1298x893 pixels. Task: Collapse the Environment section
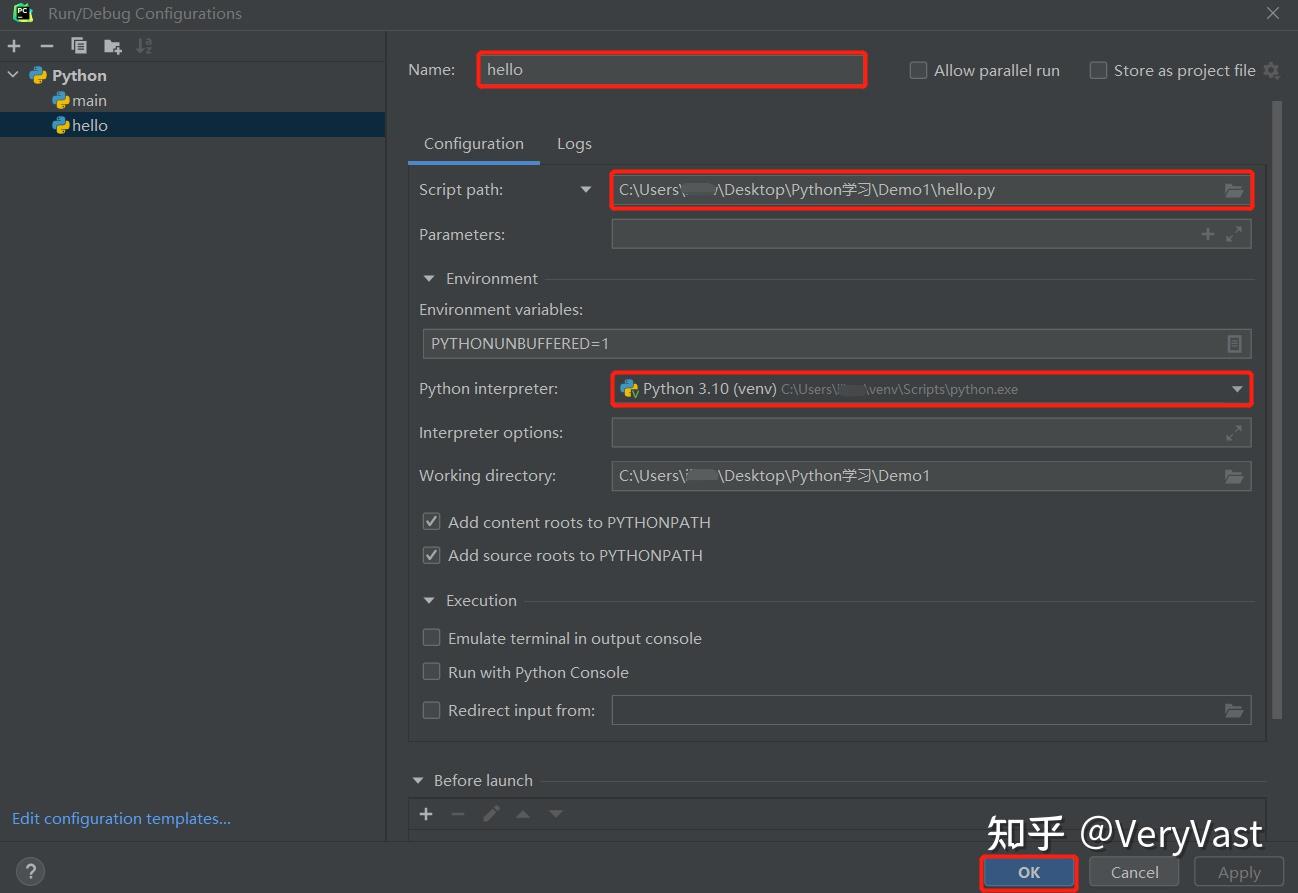tap(428, 278)
